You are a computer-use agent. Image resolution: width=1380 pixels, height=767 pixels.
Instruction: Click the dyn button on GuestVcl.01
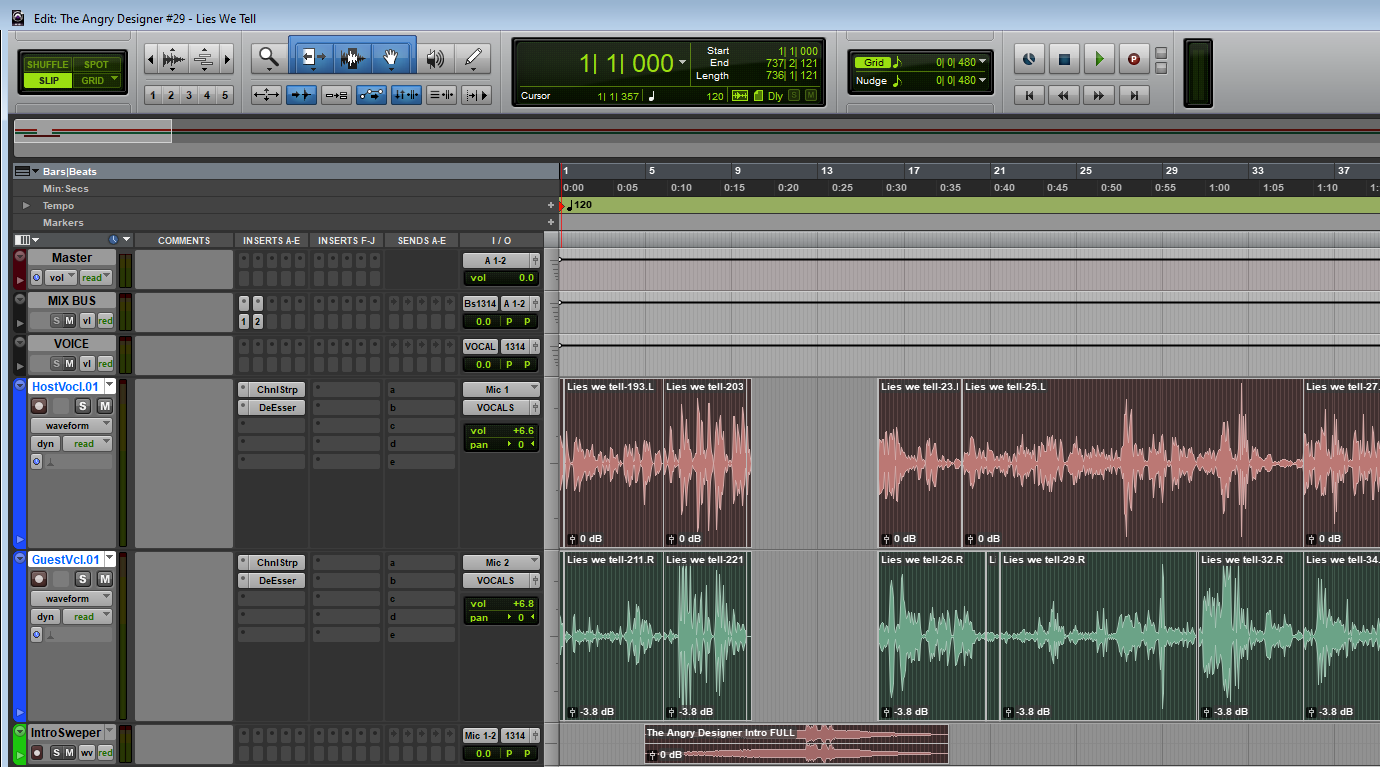[x=46, y=617]
